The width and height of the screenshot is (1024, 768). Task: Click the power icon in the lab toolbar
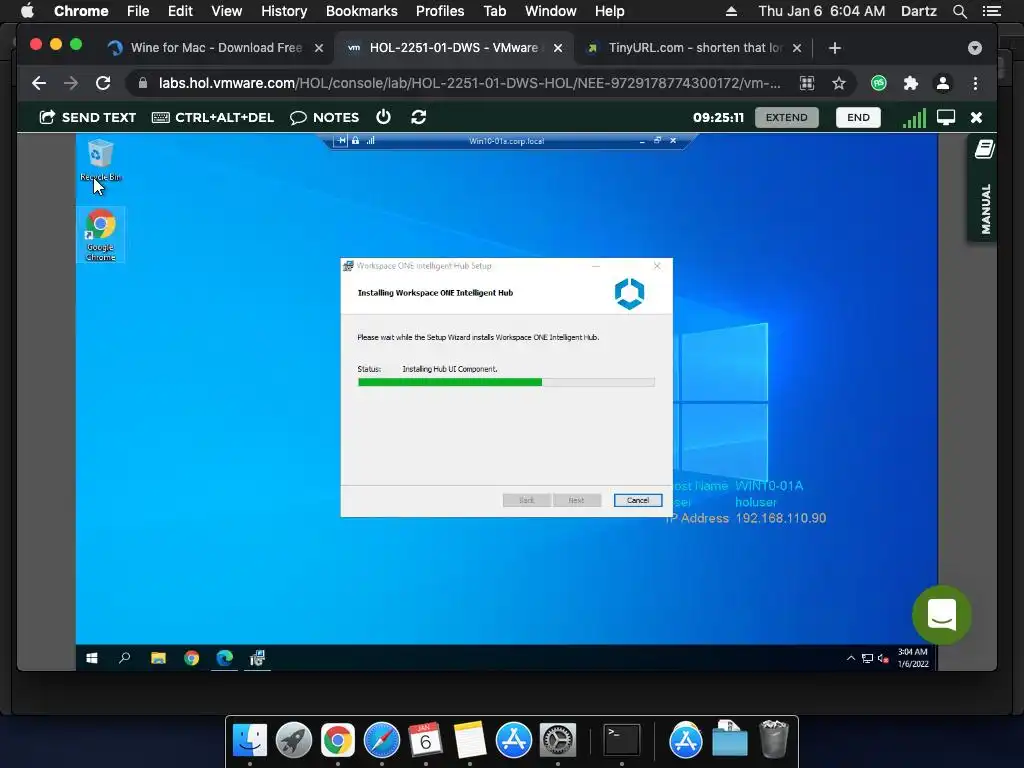[383, 117]
